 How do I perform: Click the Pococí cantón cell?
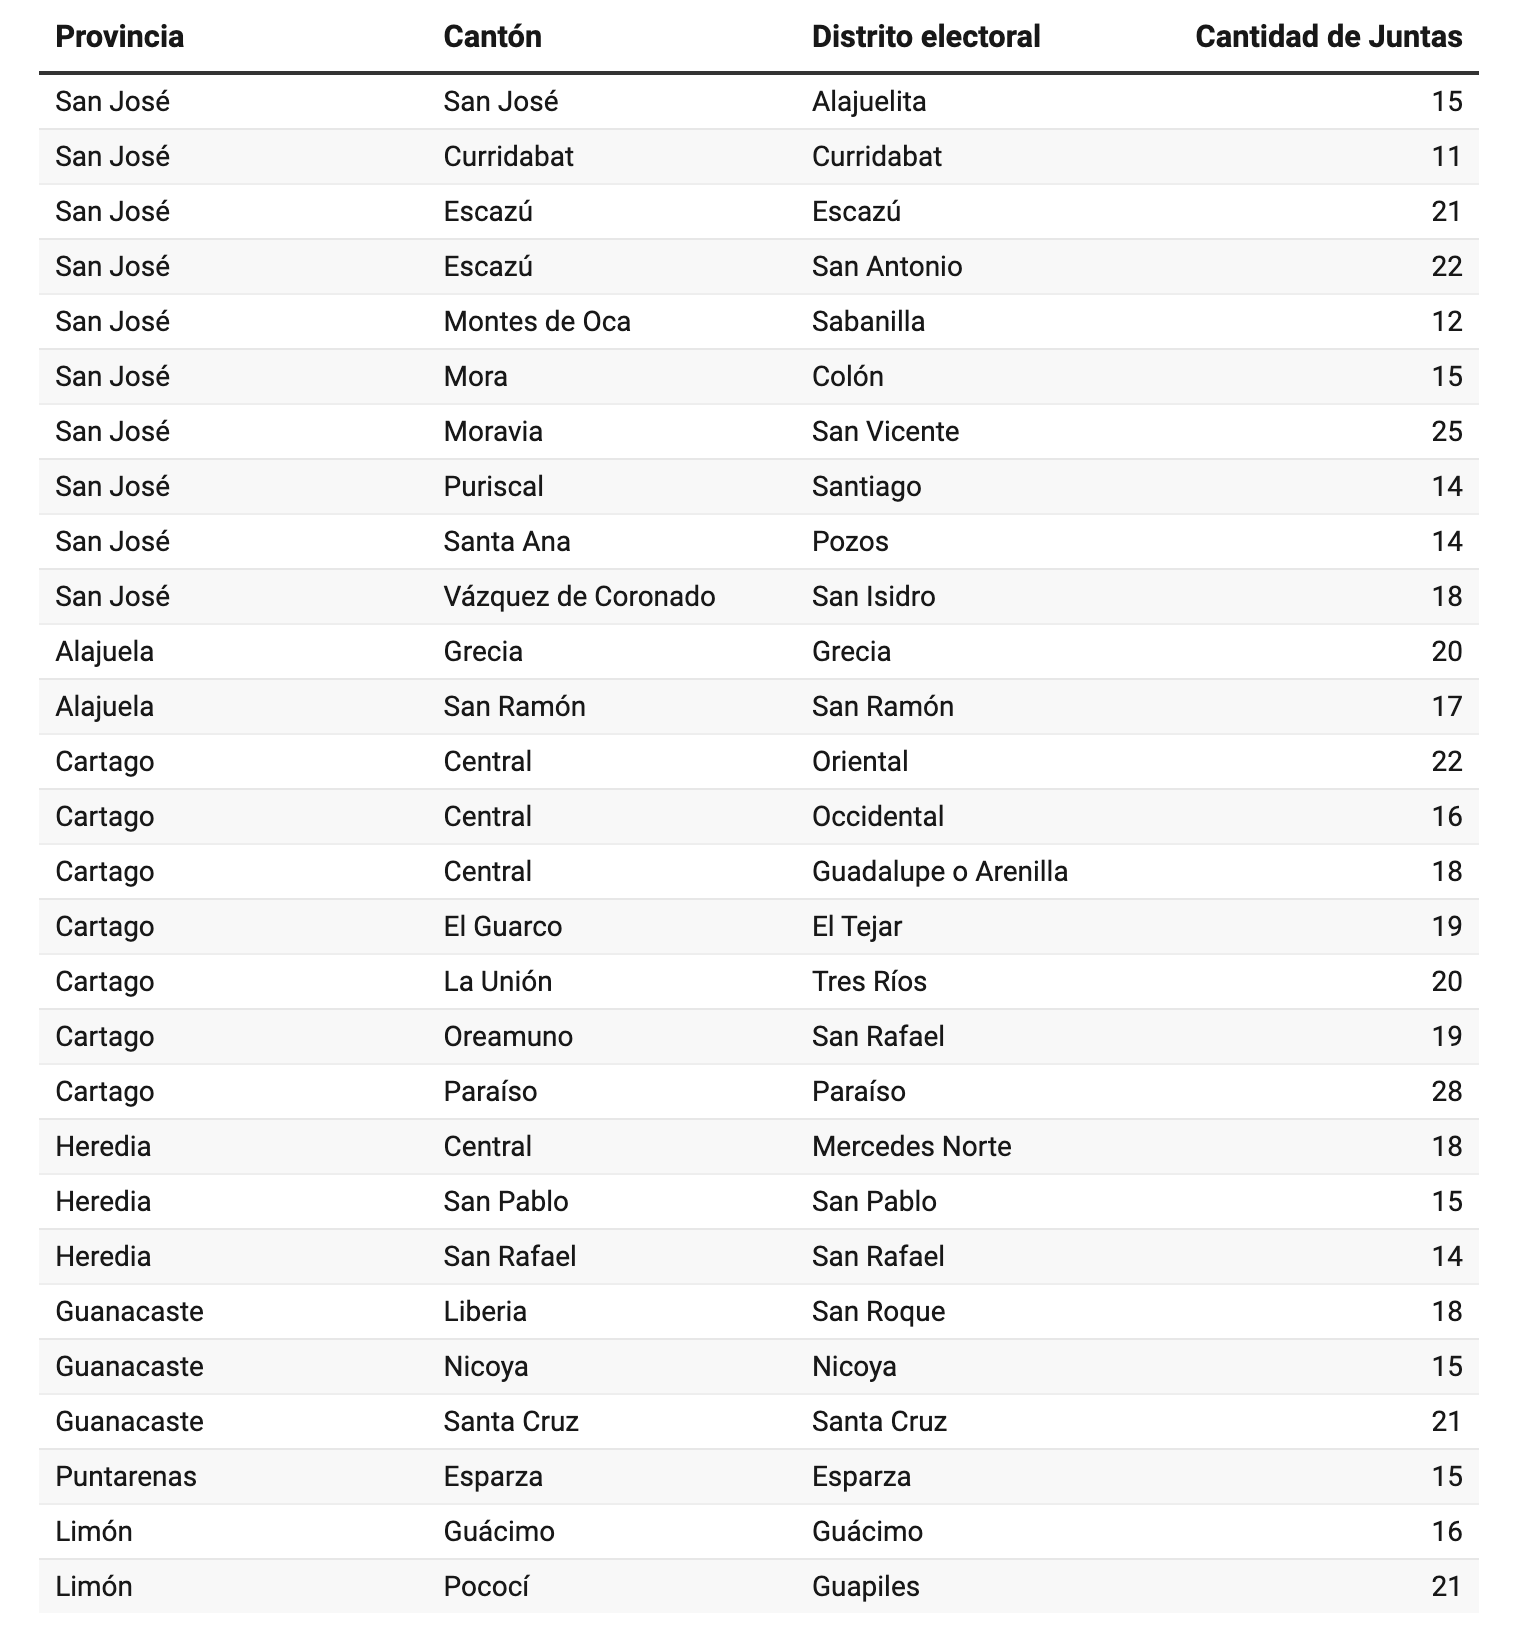click(486, 1587)
